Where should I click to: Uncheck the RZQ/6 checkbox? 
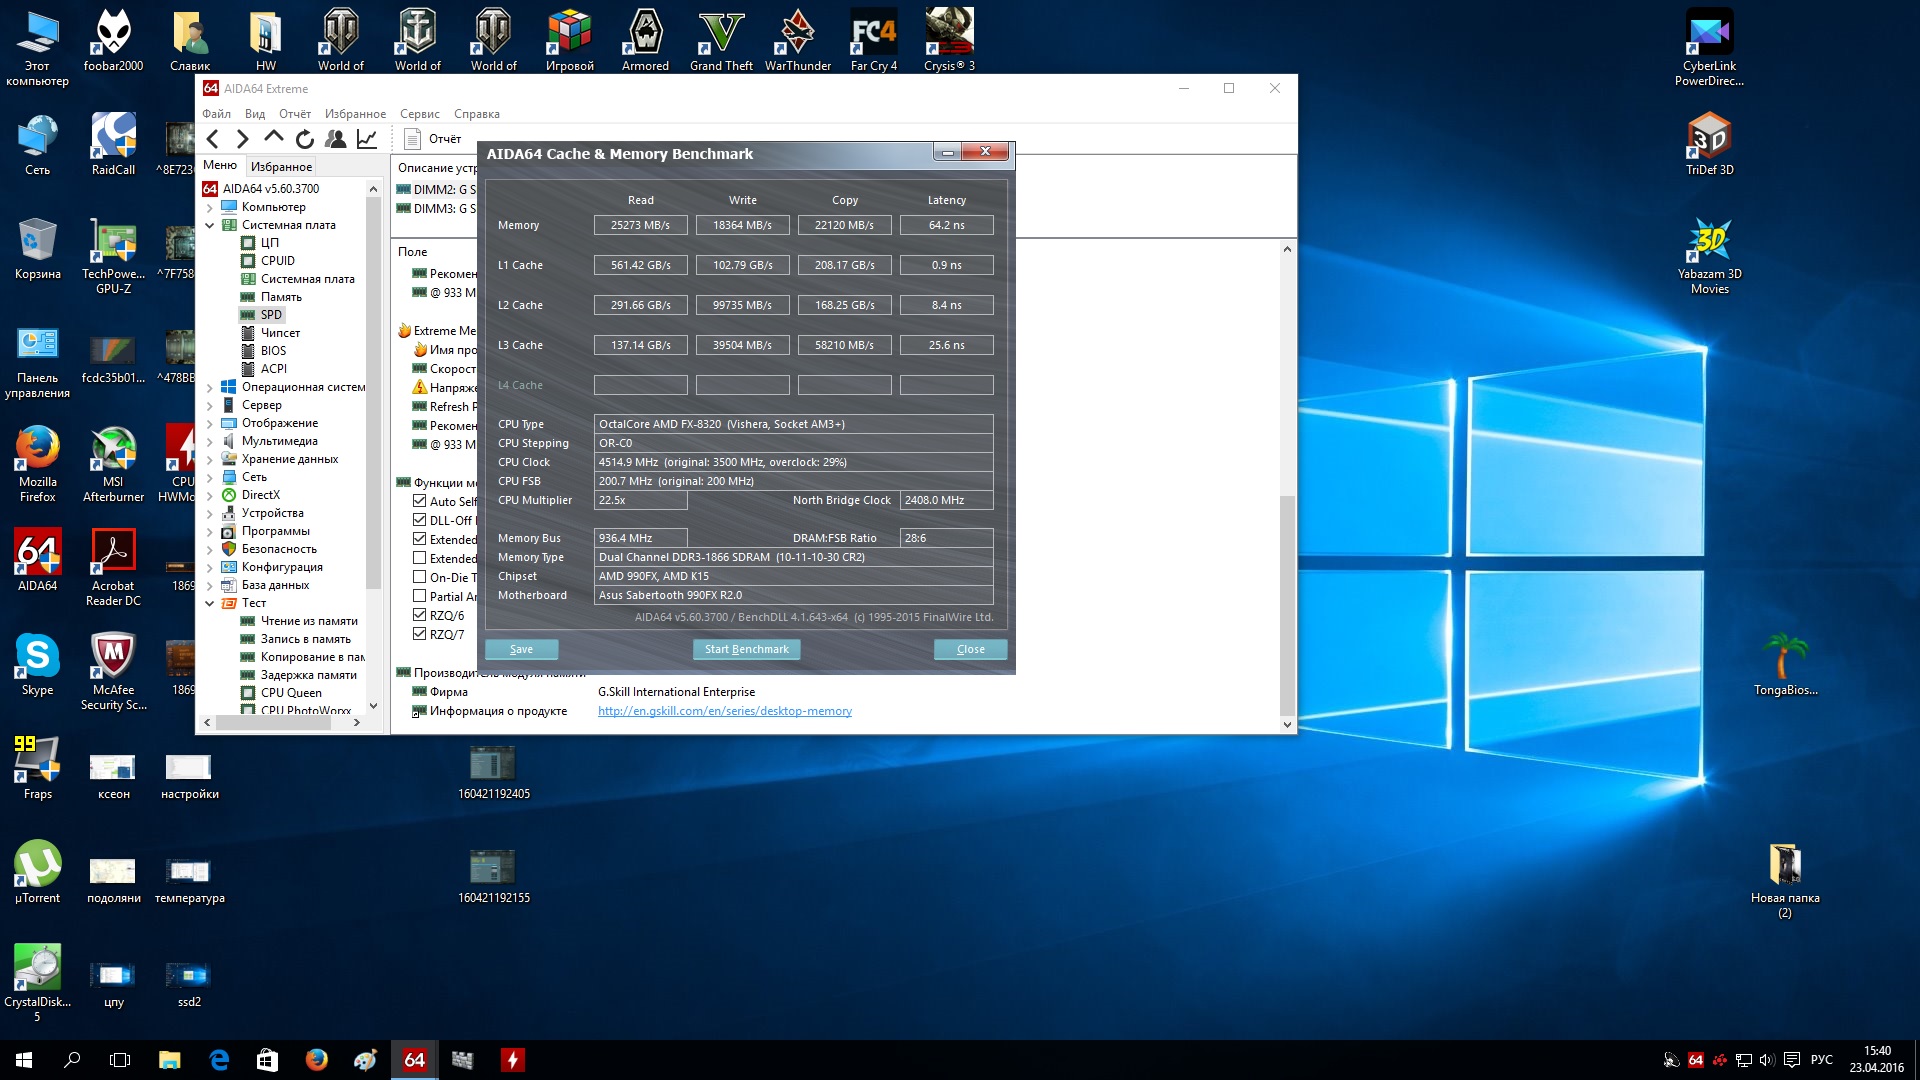(420, 615)
